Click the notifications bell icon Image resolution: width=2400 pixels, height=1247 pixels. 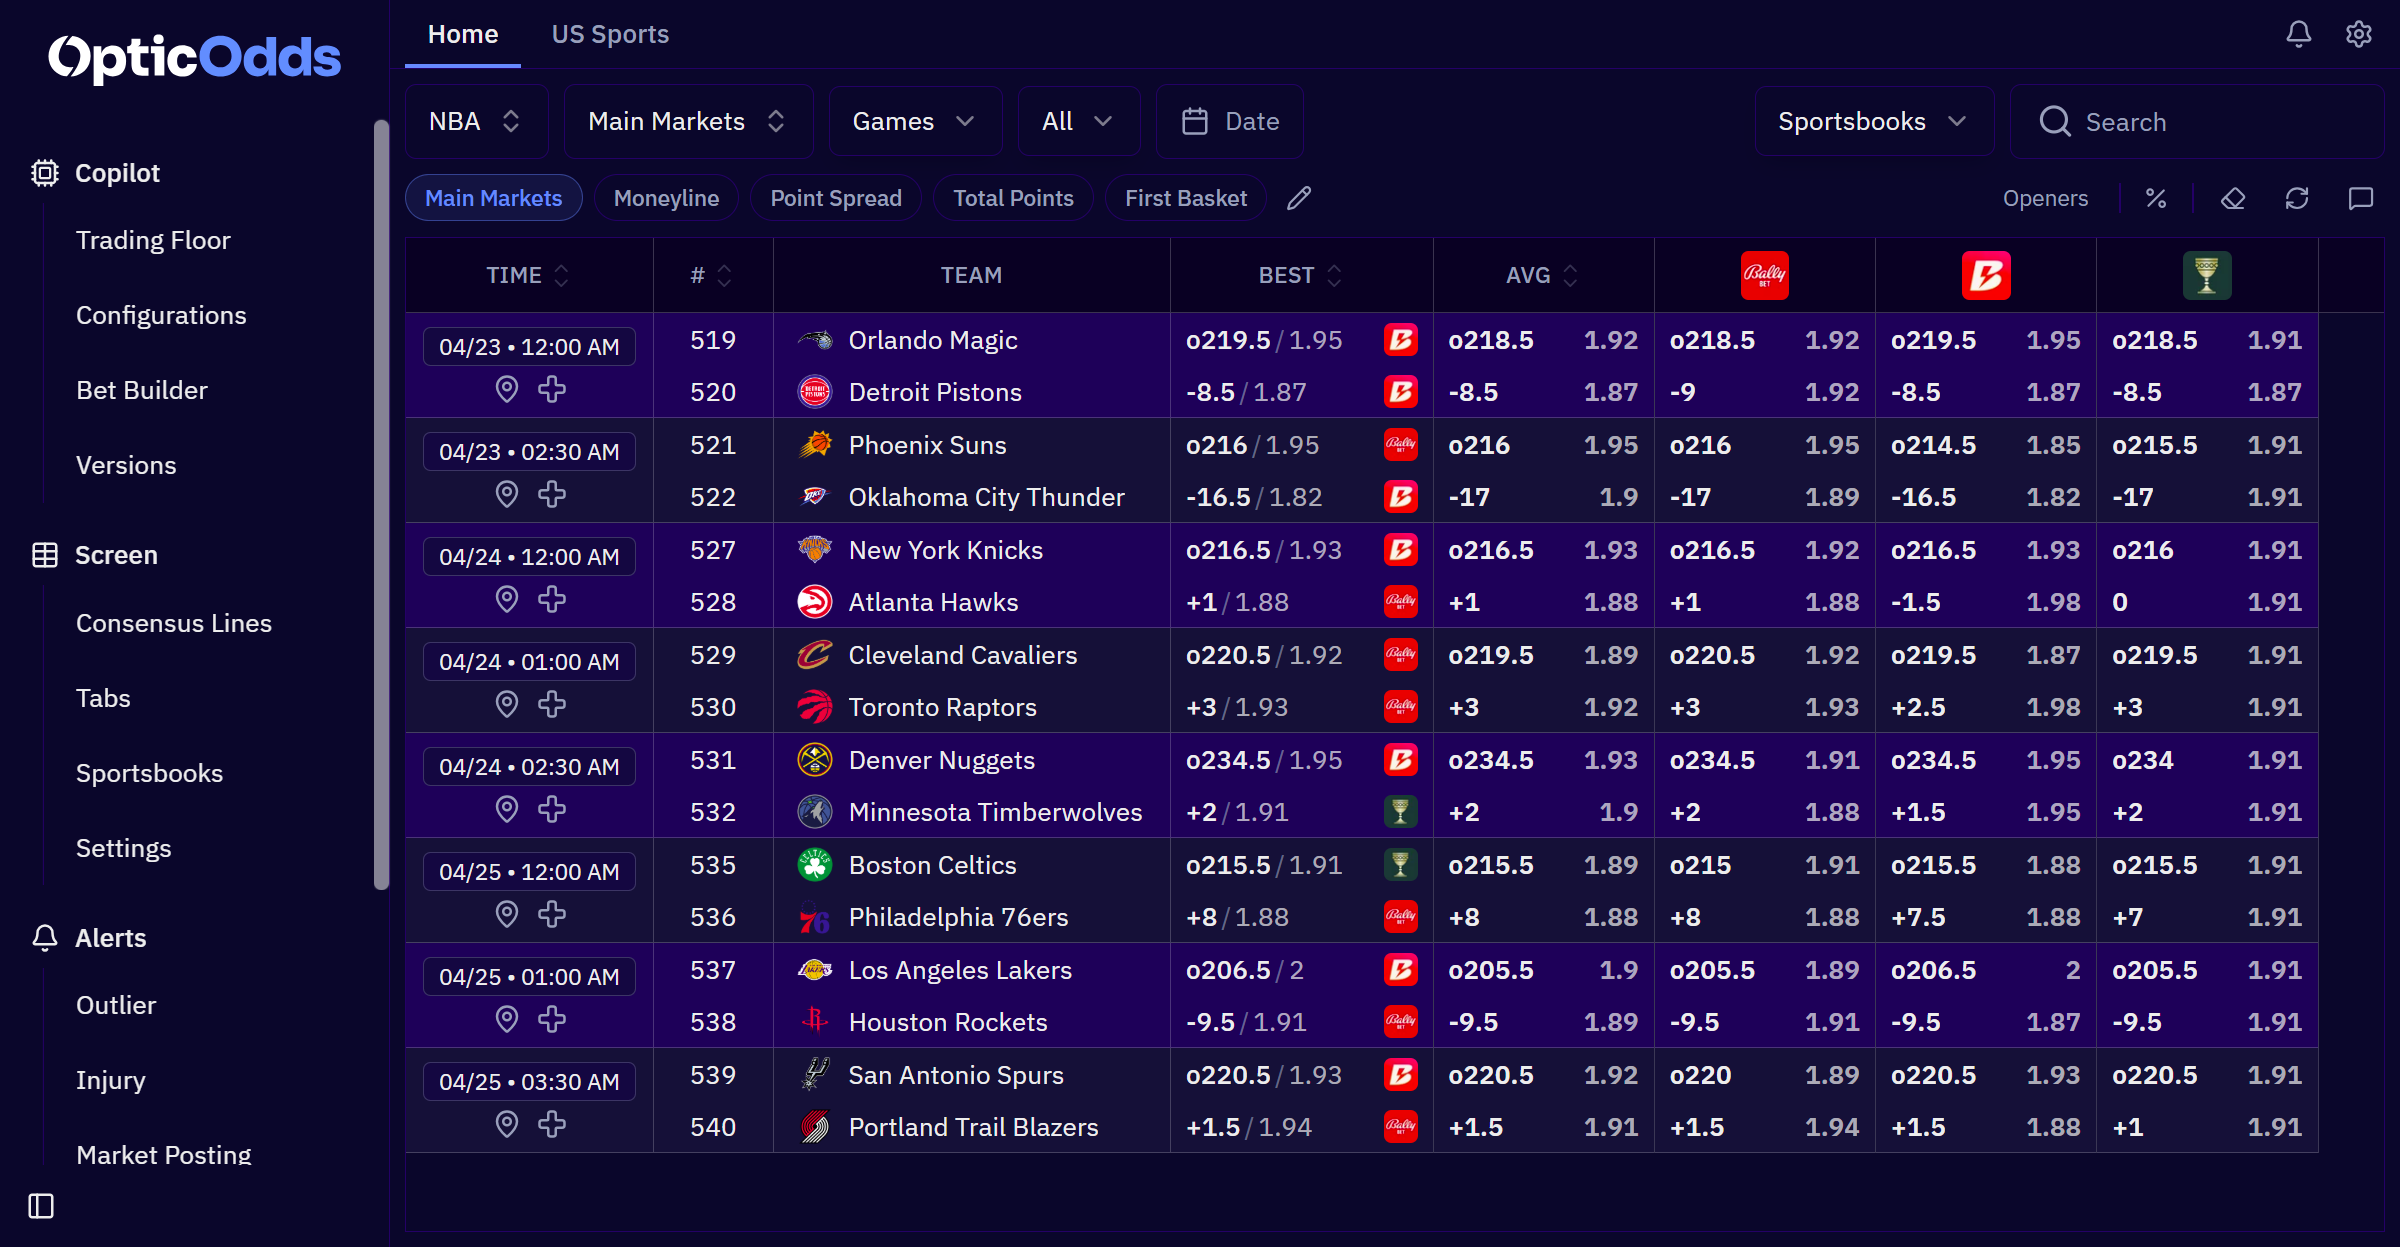pyautogui.click(x=2298, y=34)
